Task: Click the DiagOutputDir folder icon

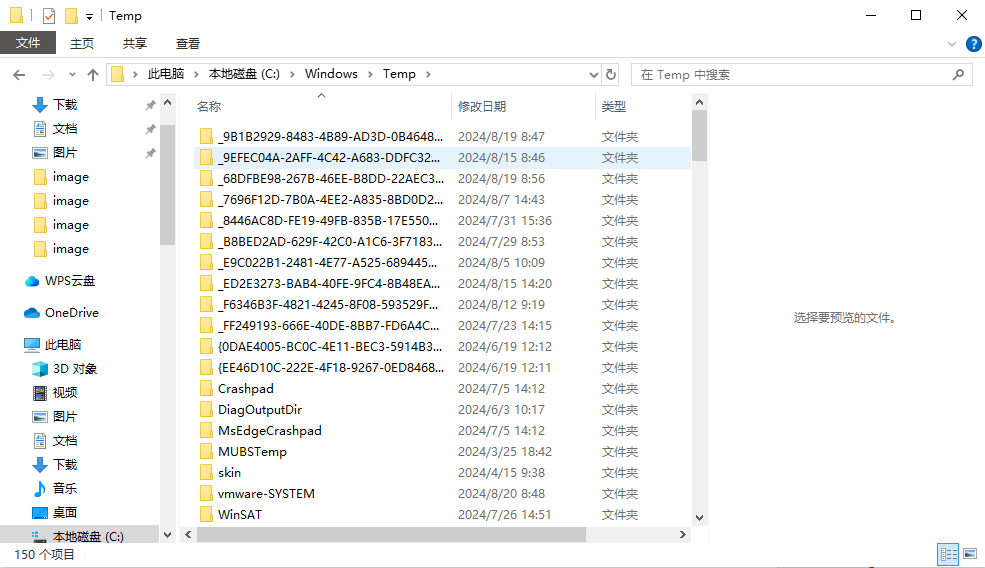Action: tap(206, 410)
